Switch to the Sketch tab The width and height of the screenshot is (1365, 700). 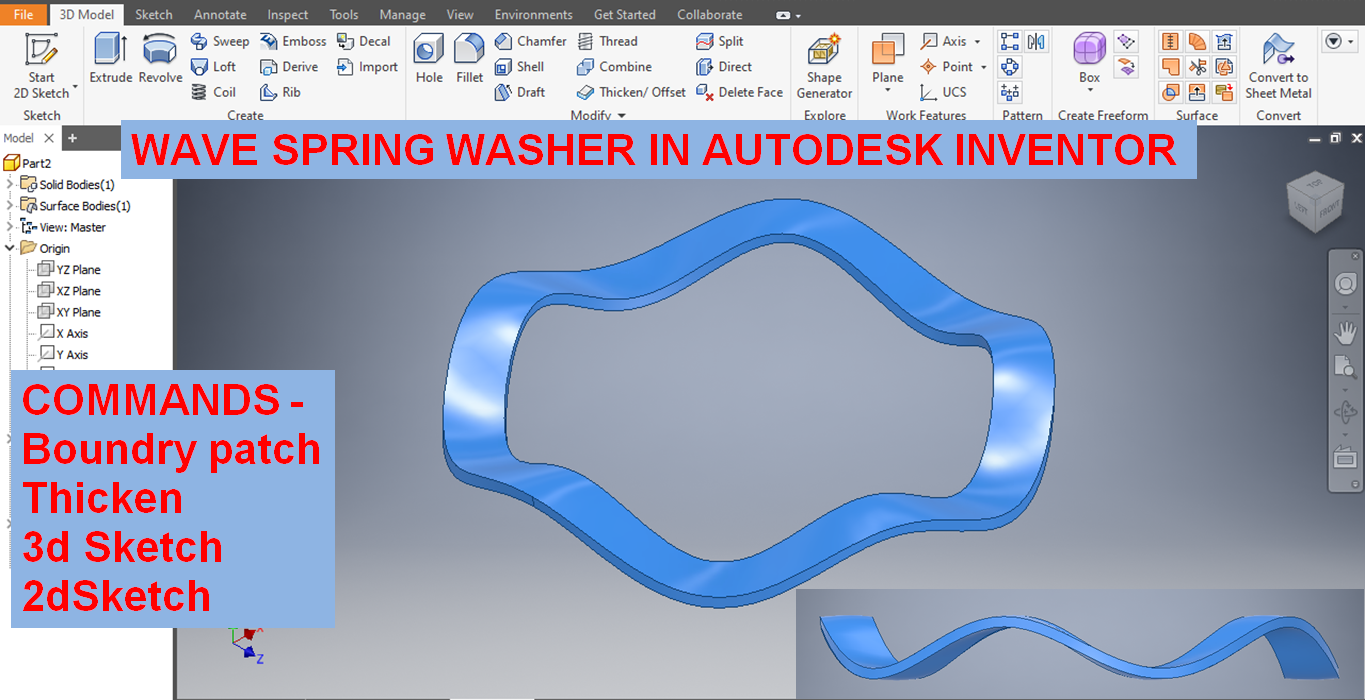coord(154,14)
